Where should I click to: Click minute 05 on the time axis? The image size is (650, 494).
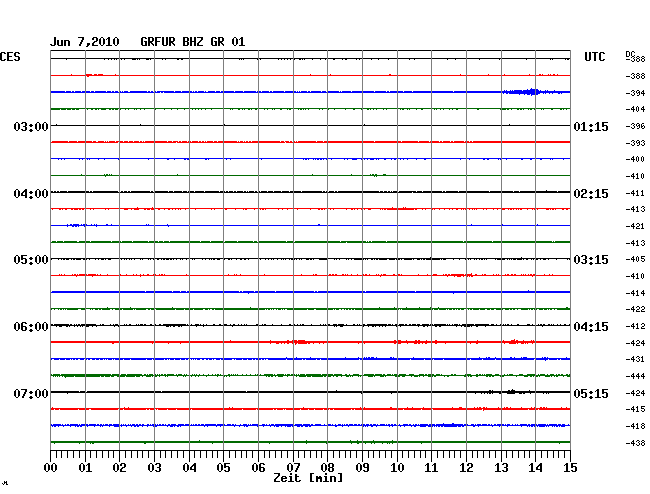coord(223,468)
